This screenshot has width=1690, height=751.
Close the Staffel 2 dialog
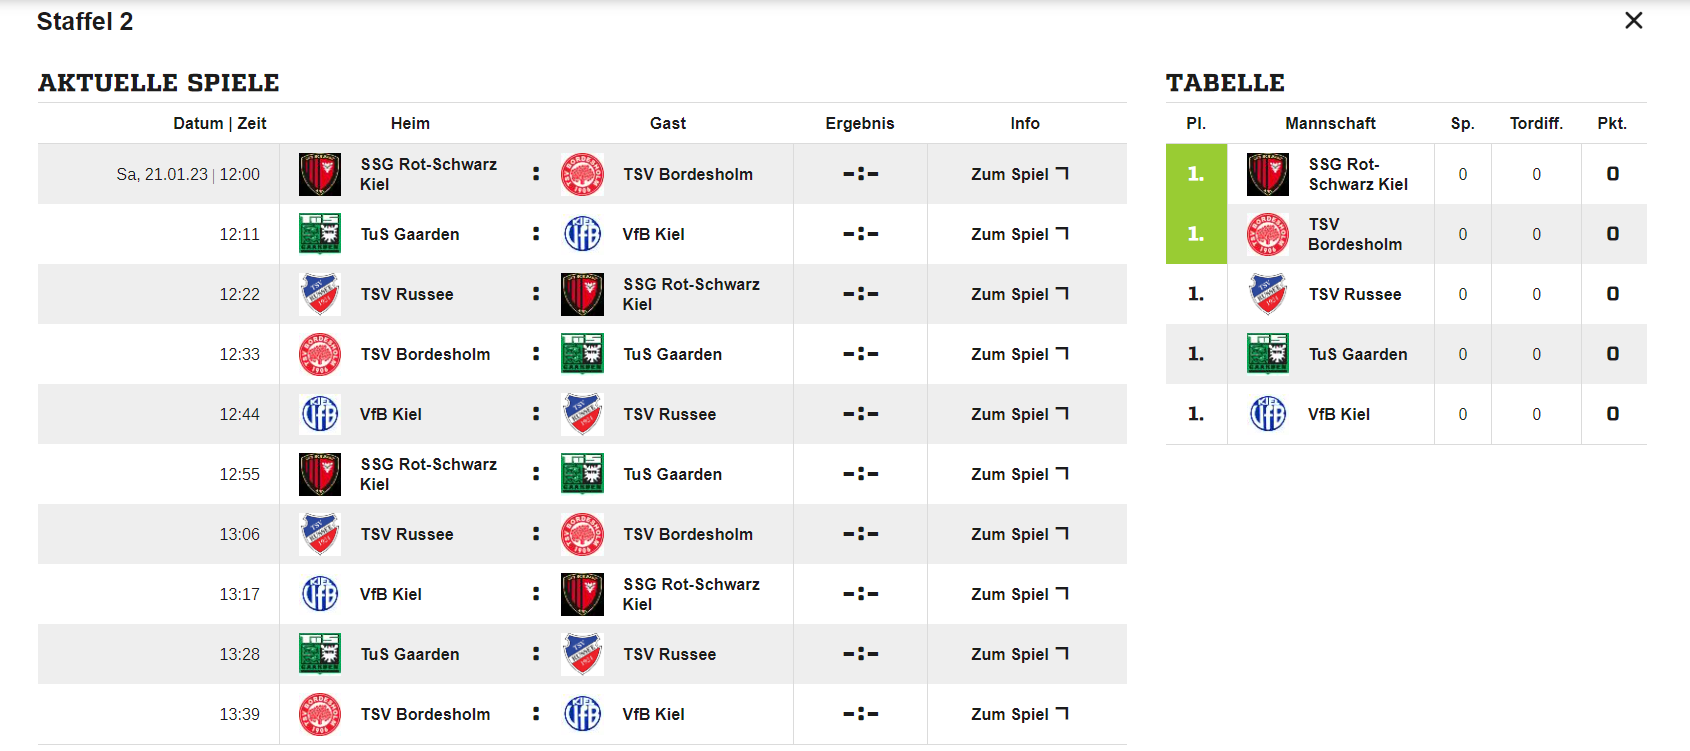tap(1634, 21)
